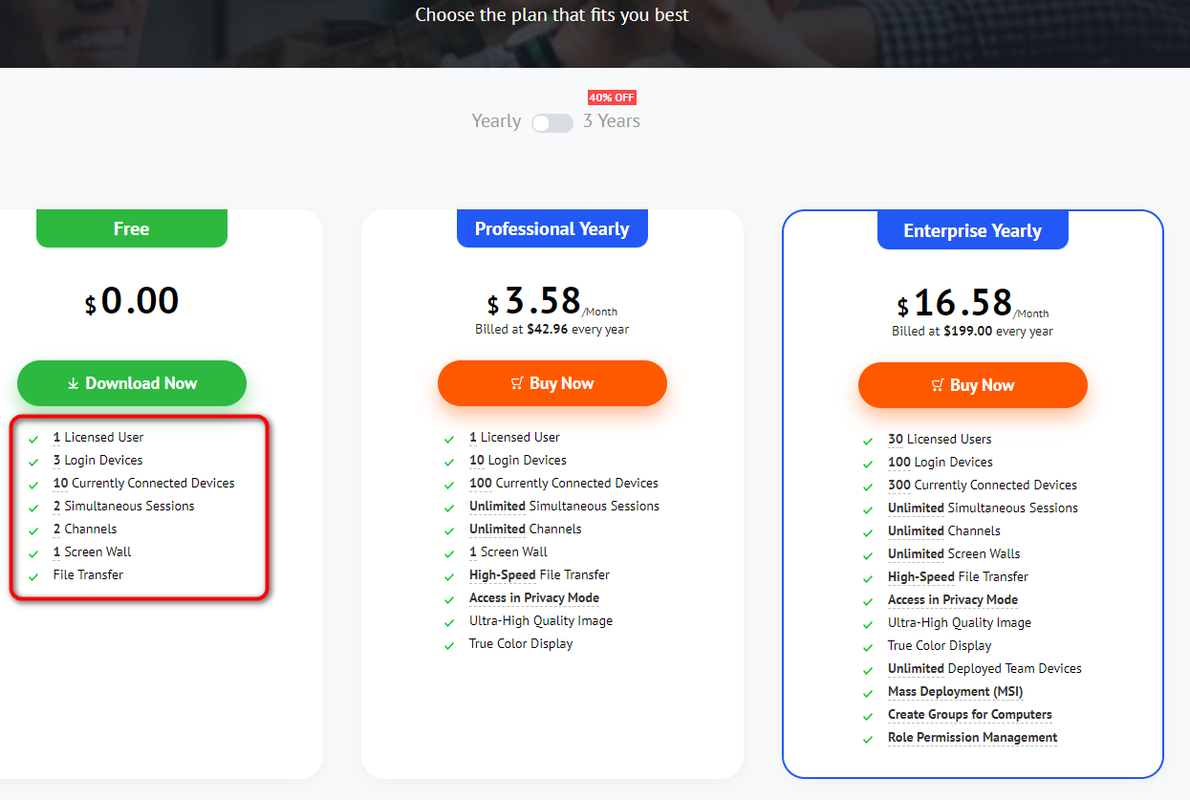This screenshot has height=800, width=1190.
Task: Click 'File Transfer' in Free plan
Action: (x=88, y=575)
